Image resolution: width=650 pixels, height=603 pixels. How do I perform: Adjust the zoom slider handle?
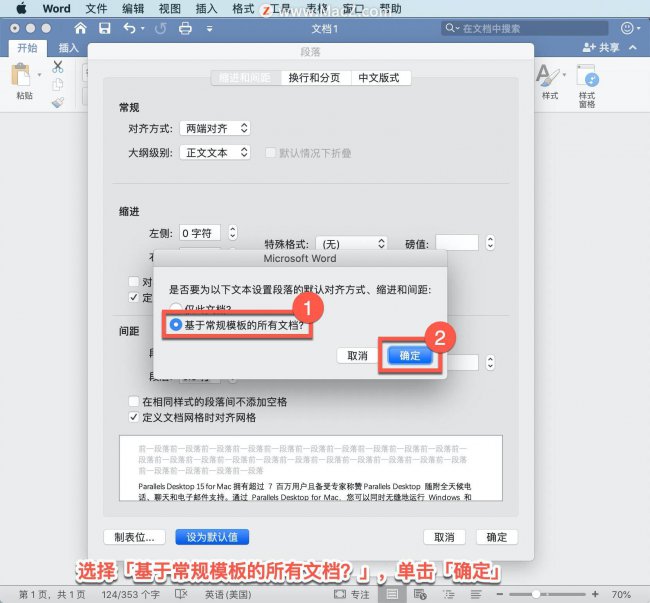click(x=535, y=594)
